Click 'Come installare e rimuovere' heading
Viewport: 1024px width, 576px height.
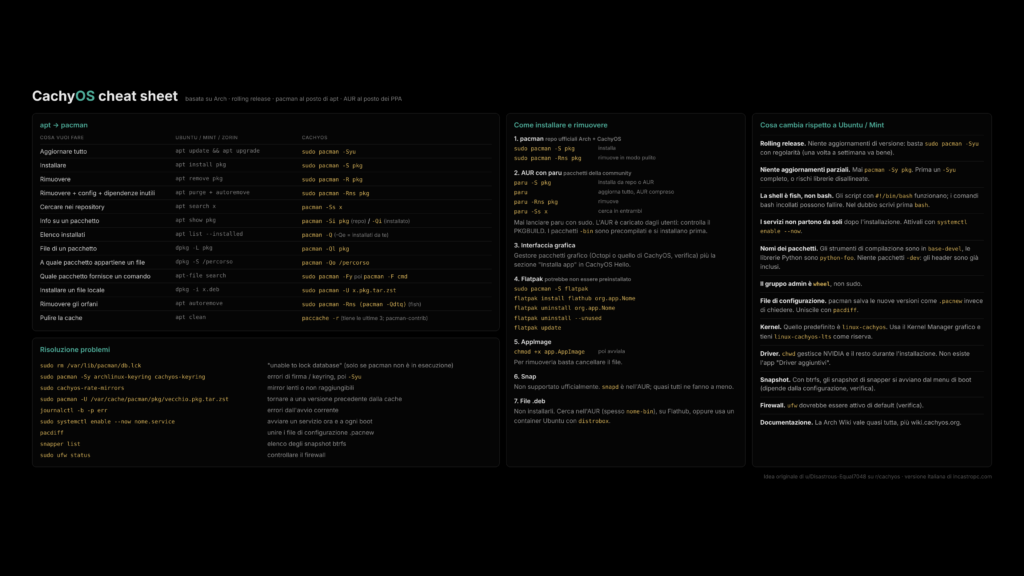(x=560, y=125)
